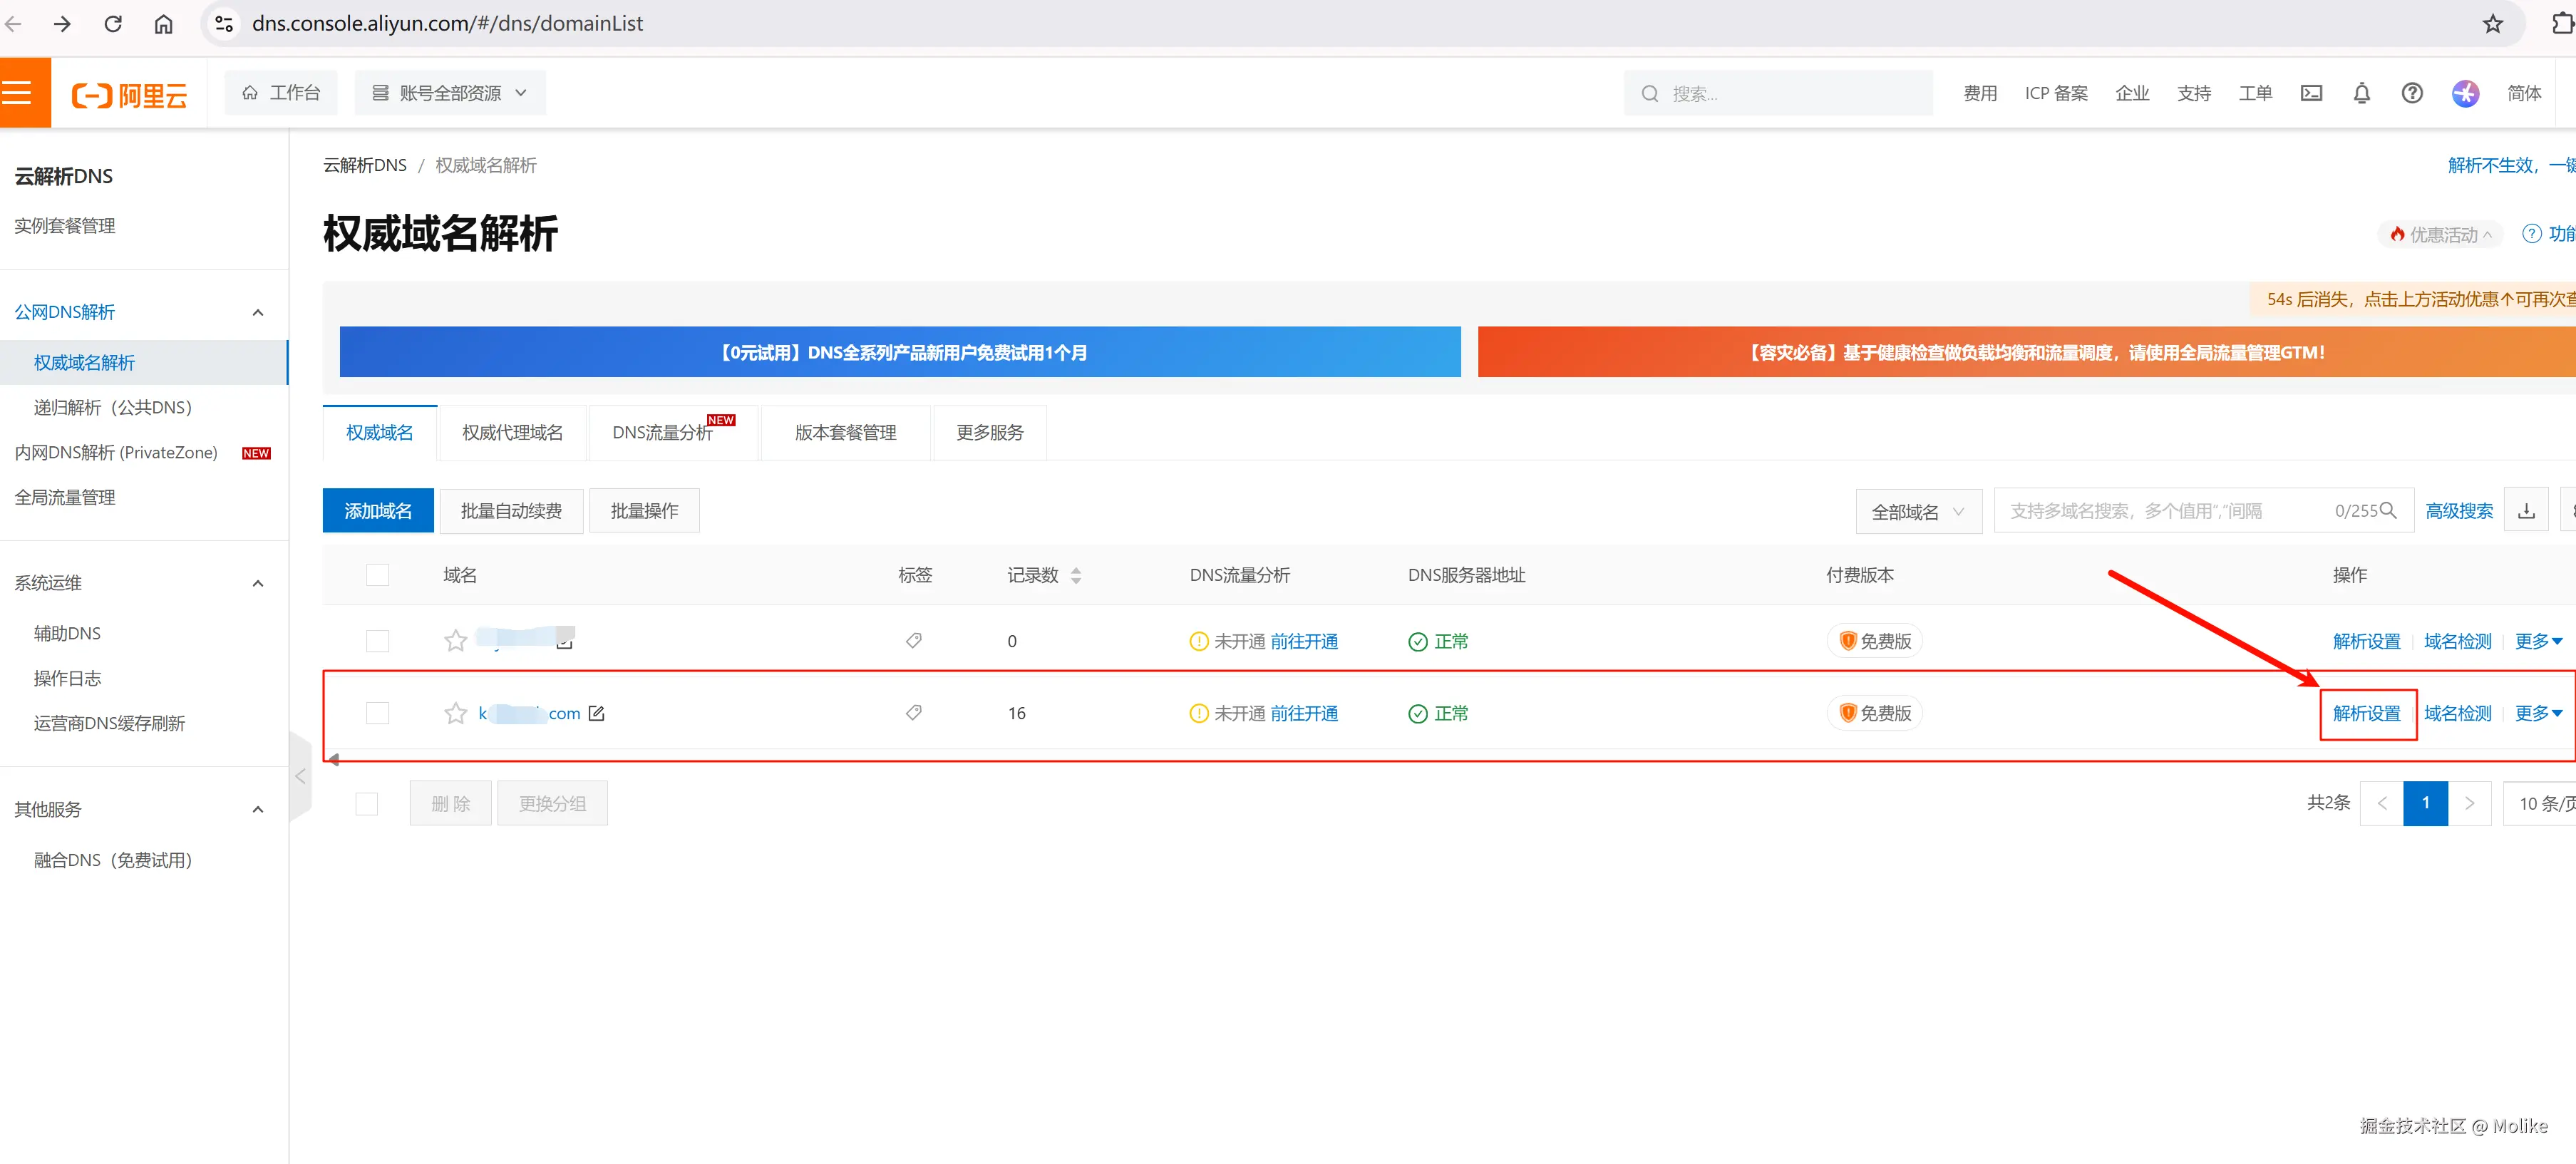
Task: Open the notifications bell icon
Action: pos(2361,94)
